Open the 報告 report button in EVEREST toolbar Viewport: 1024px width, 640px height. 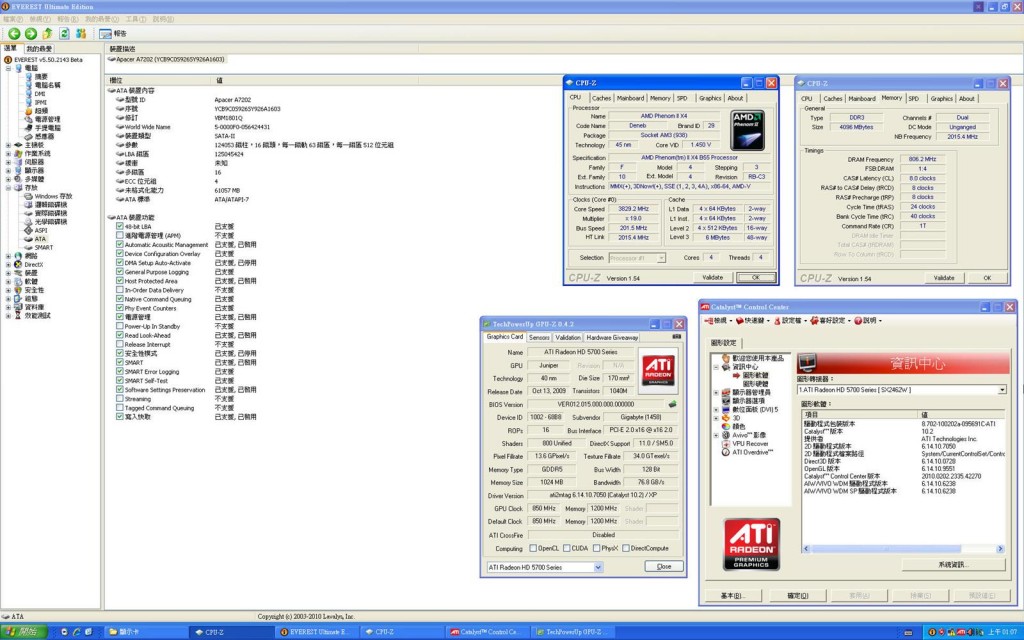(113, 33)
